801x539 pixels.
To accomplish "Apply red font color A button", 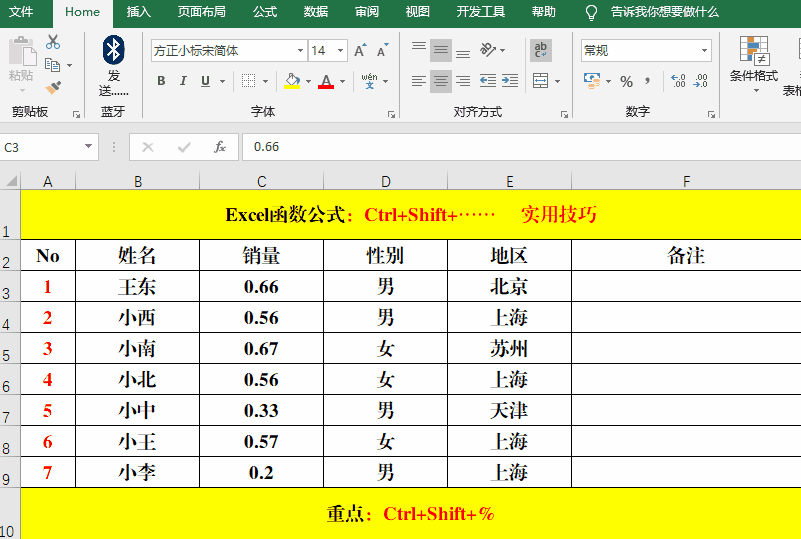I will coord(326,81).
